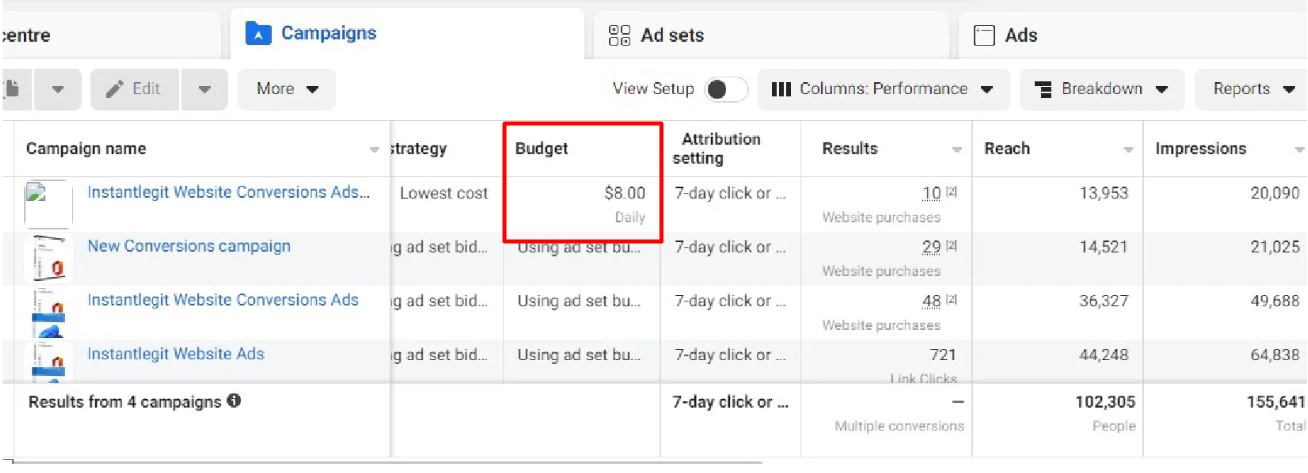The height and width of the screenshot is (473, 1308).
Task: Sort by the Reach column header
Action: [1007, 149]
